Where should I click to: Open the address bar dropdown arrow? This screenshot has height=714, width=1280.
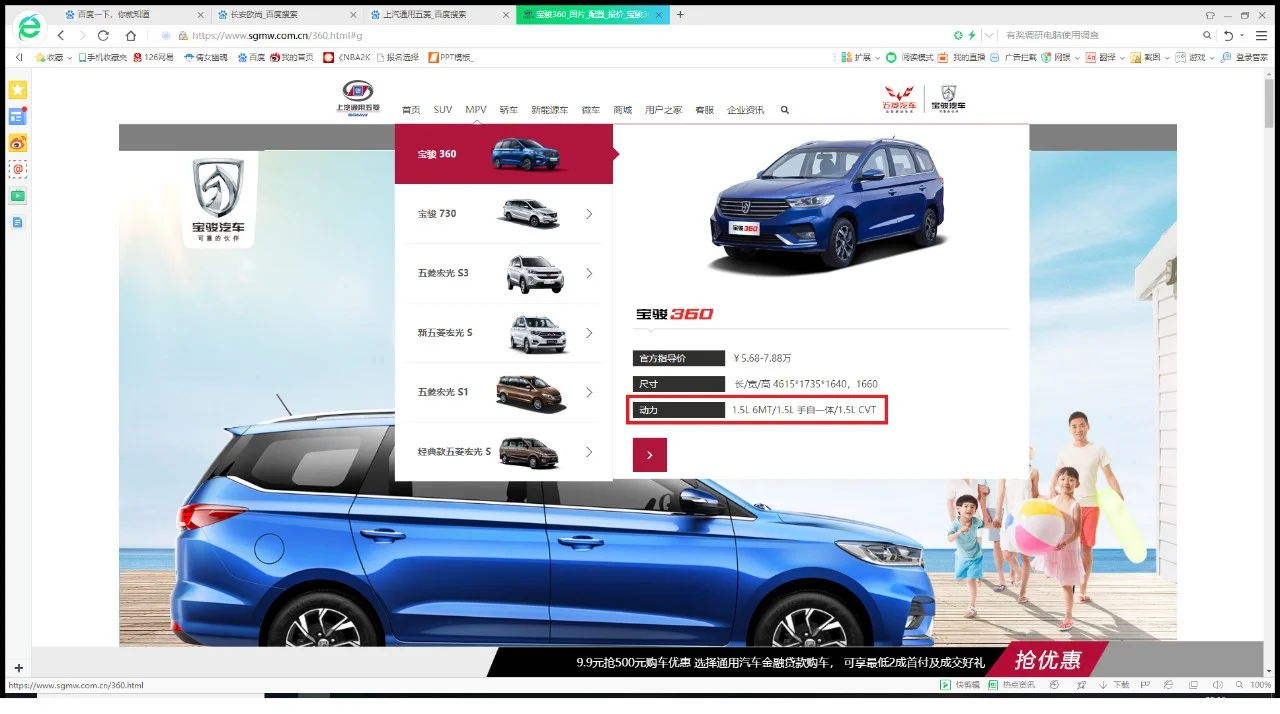989,35
